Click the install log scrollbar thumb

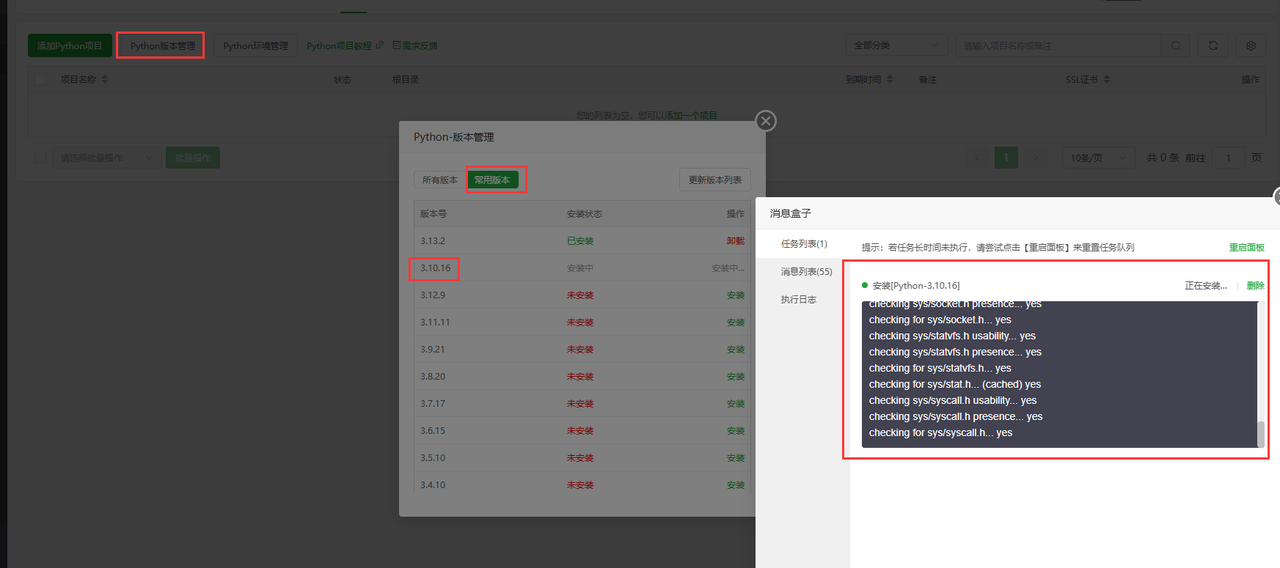click(1260, 434)
